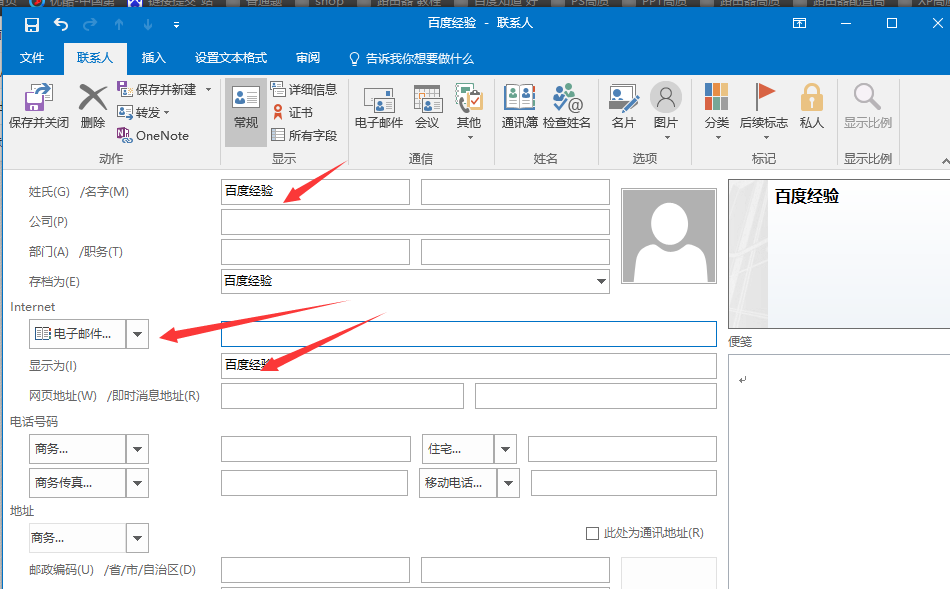Click the 职务 job title input field

pos(515,252)
